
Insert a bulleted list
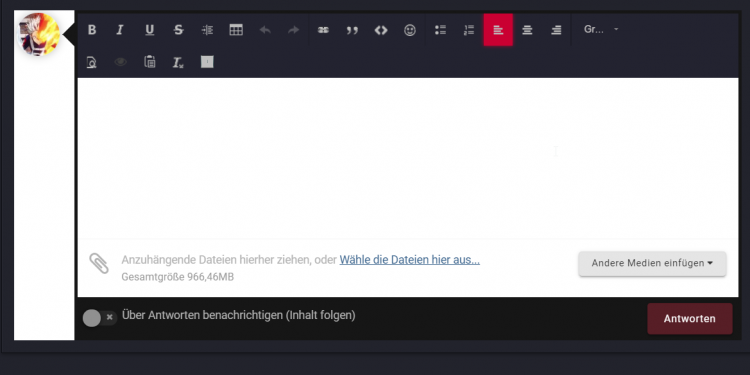coord(440,30)
